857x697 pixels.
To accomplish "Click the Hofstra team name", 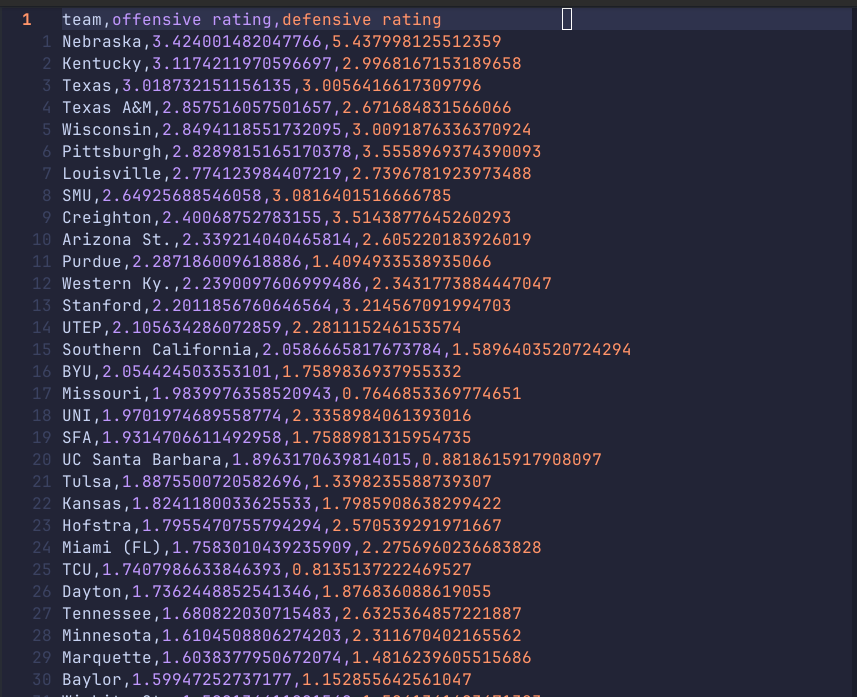I will (x=97, y=525).
